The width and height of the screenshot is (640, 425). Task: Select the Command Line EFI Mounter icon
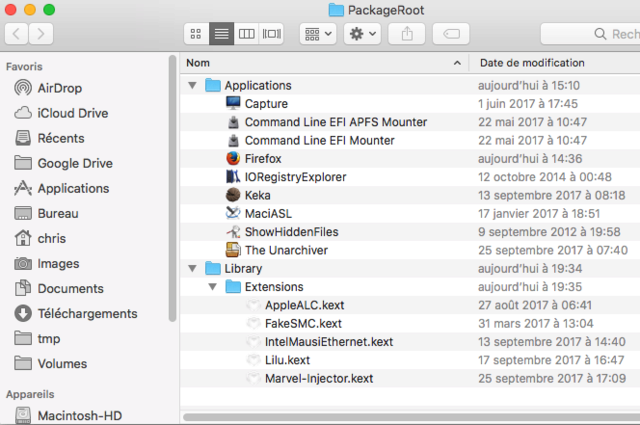click(233, 140)
